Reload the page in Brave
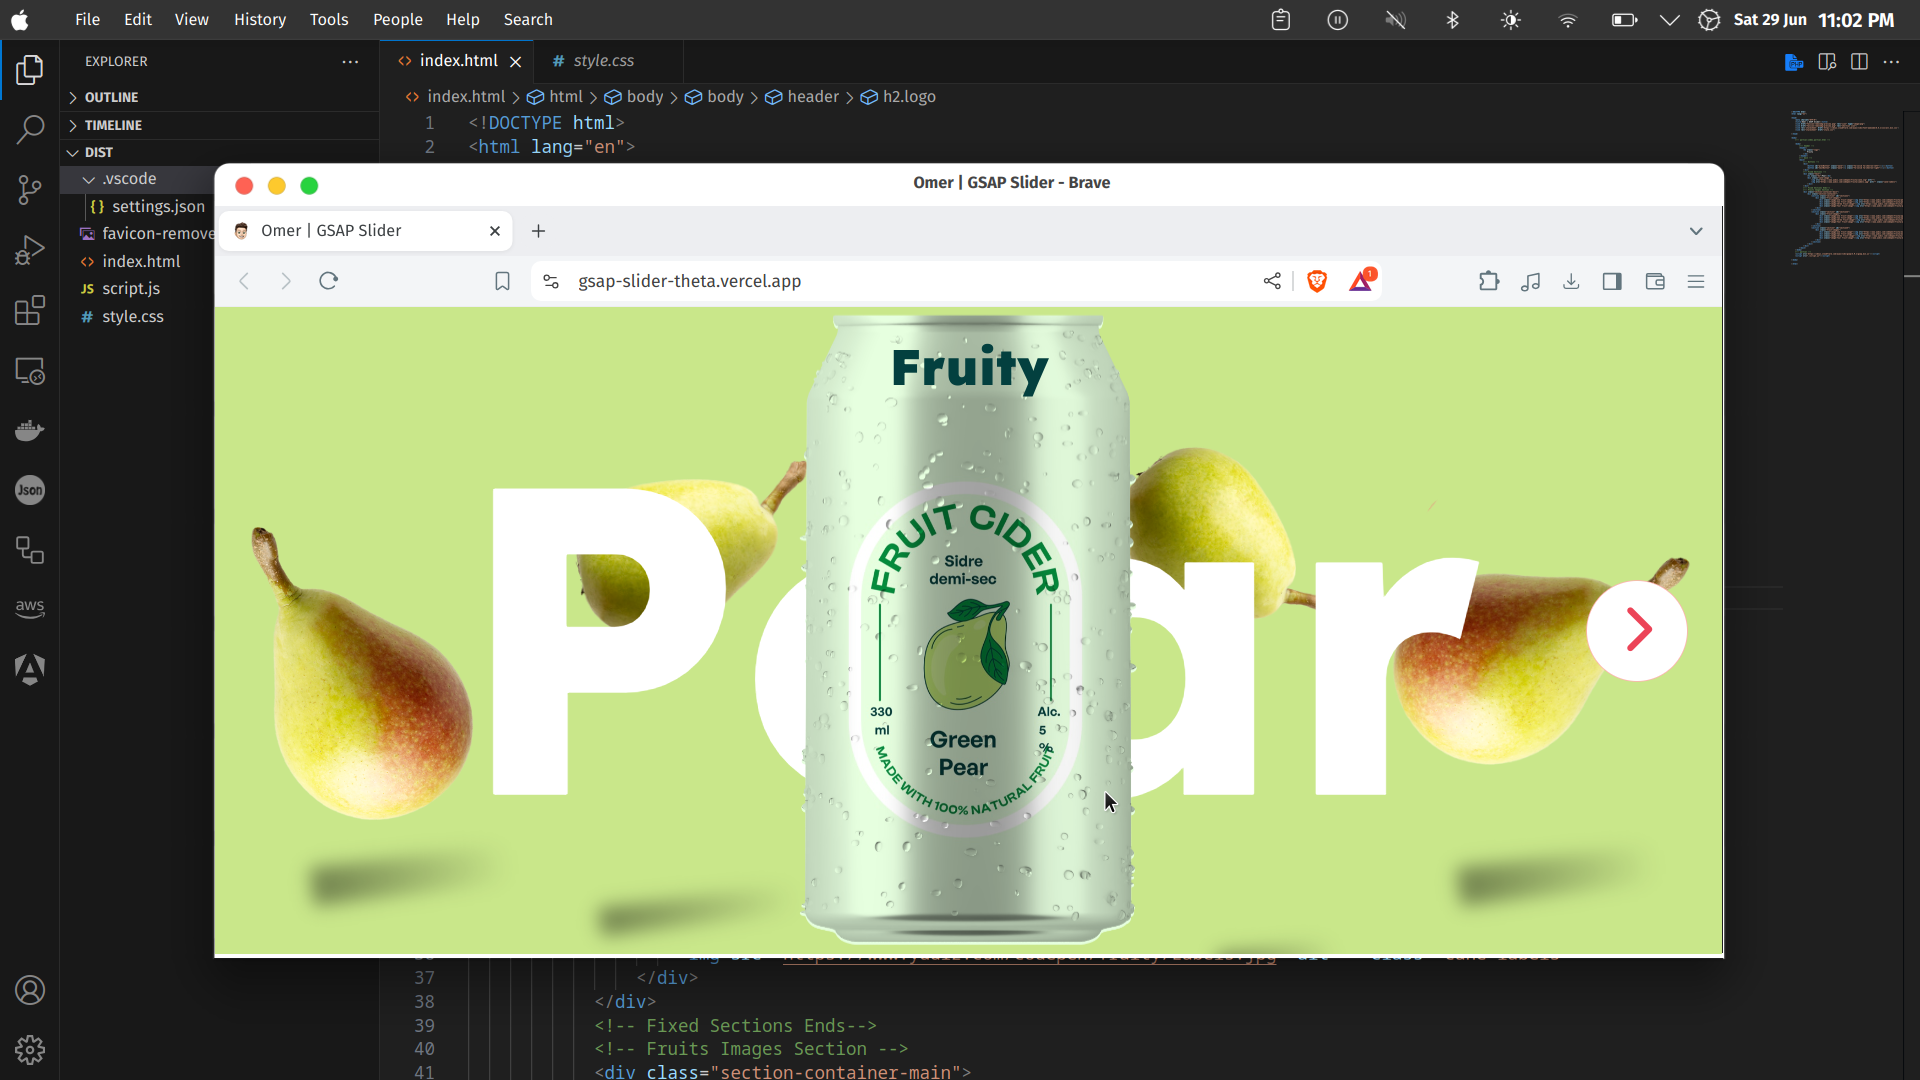Image resolution: width=1920 pixels, height=1080 pixels. [328, 281]
